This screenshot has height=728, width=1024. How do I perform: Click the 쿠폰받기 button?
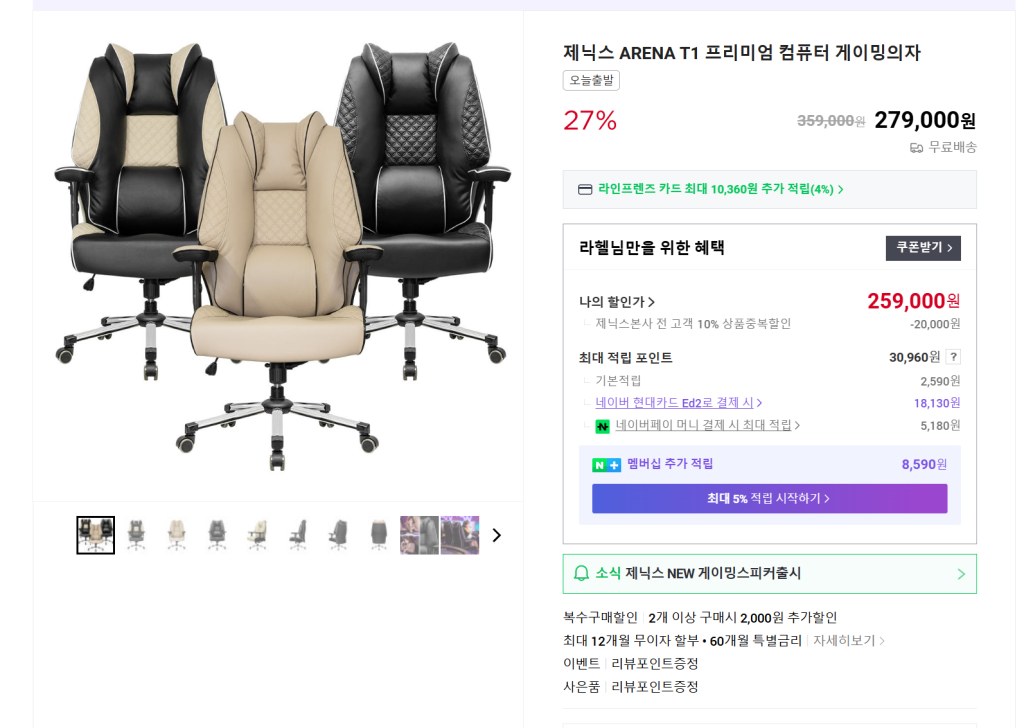click(923, 248)
